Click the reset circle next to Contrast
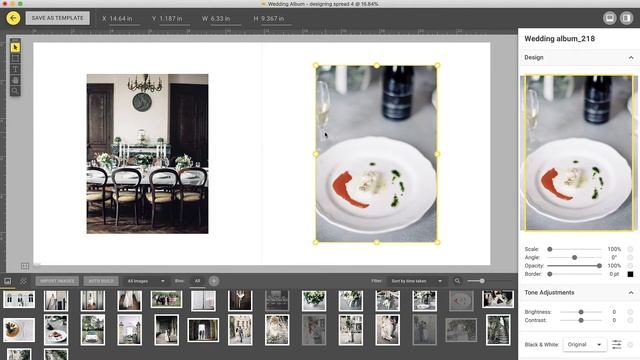Screen dimensions: 640x360 [x=631, y=320]
